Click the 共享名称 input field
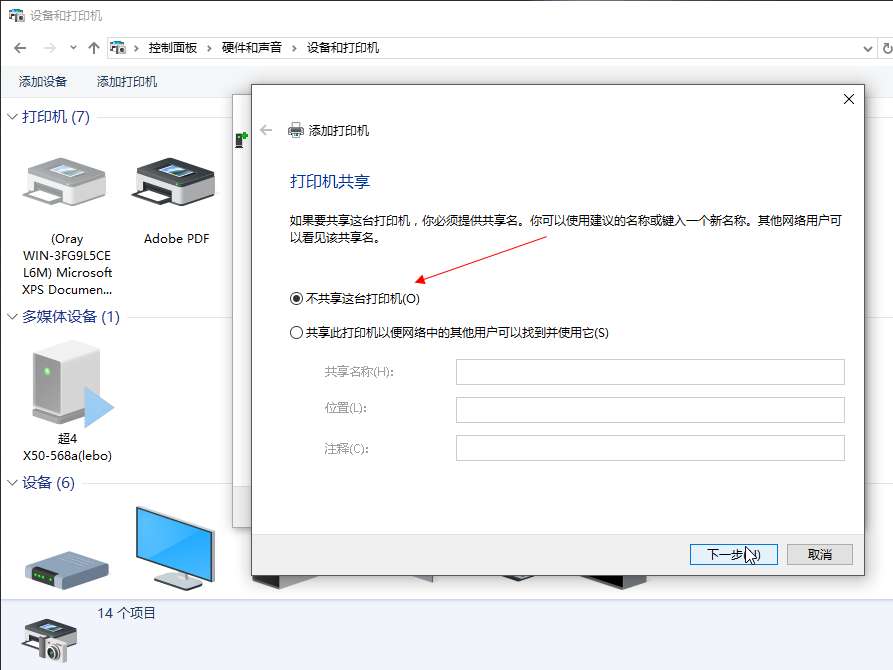 pos(650,372)
